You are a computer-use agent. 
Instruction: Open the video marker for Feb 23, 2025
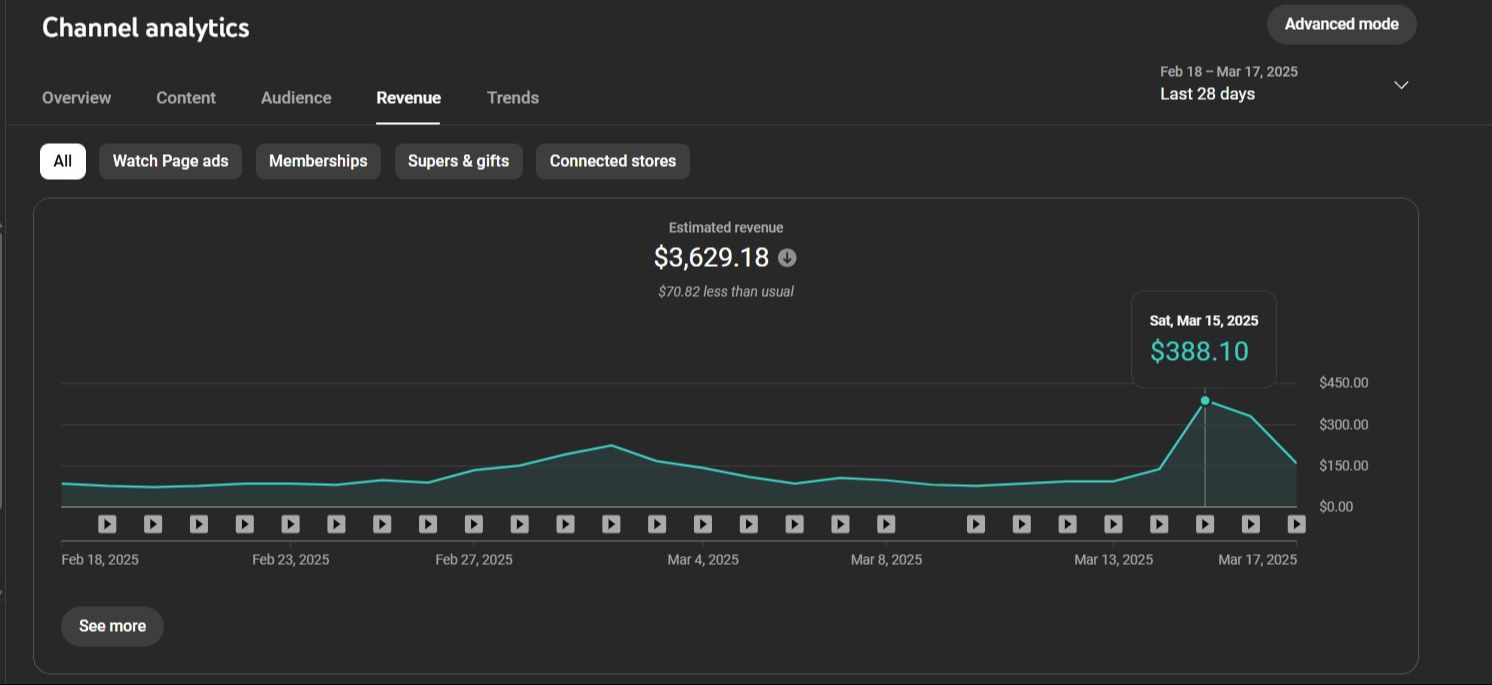point(290,524)
